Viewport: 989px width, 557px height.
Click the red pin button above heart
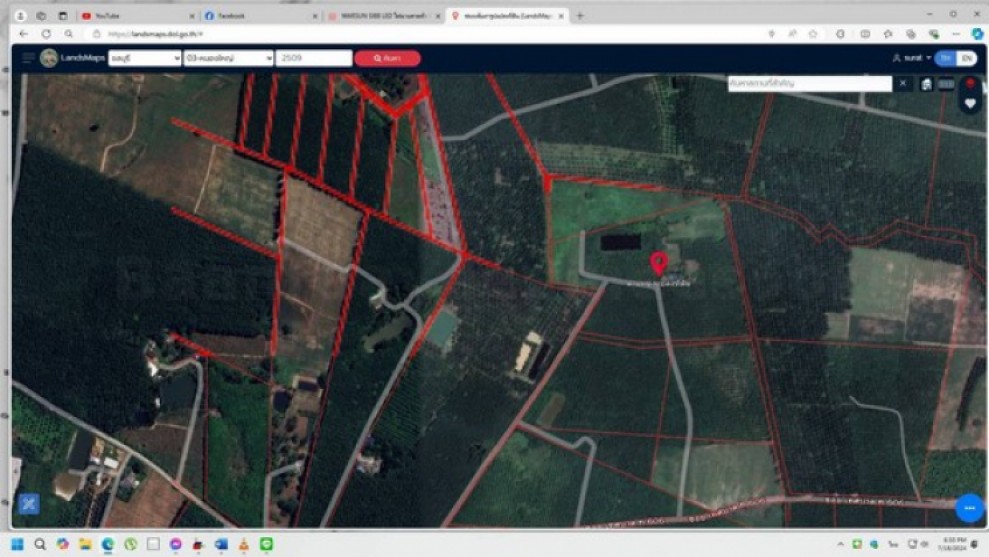(970, 85)
